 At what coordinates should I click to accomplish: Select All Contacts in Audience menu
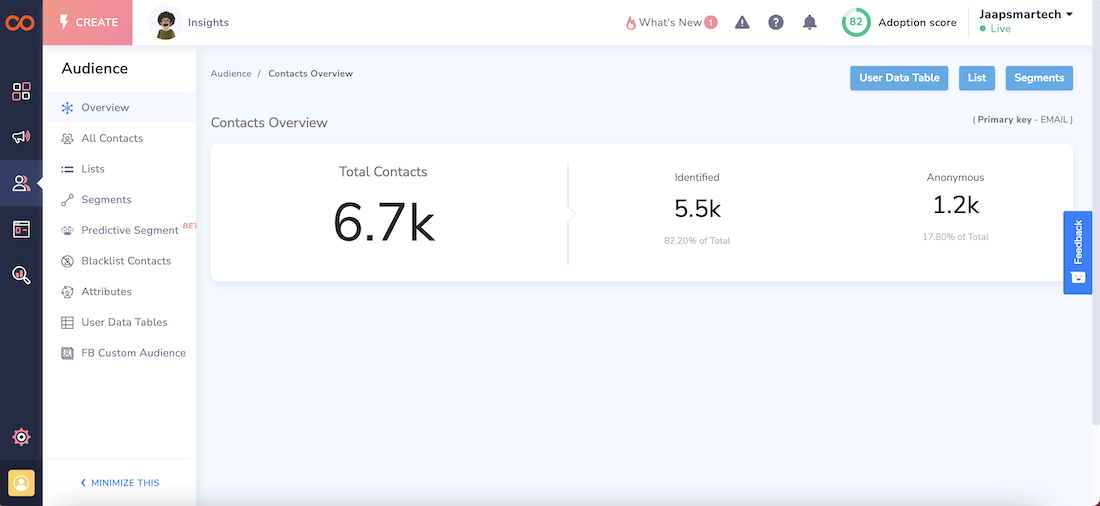click(112, 138)
